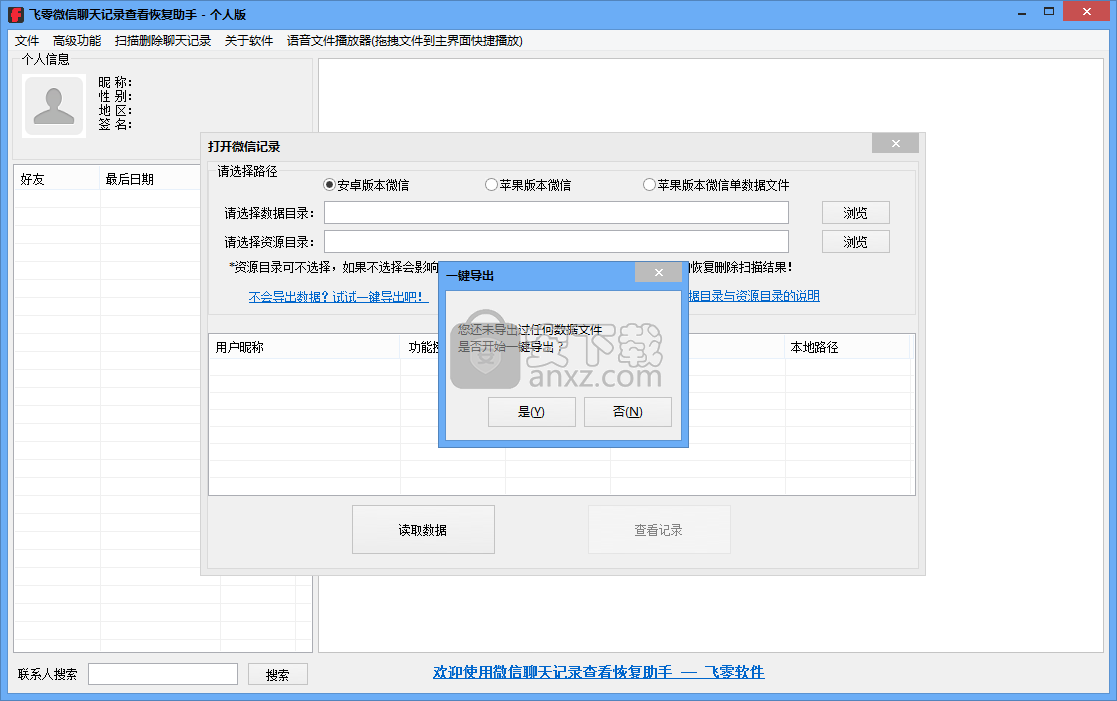Close the 一键导出 dialog
Screen dimensions: 1117x701
point(659,272)
